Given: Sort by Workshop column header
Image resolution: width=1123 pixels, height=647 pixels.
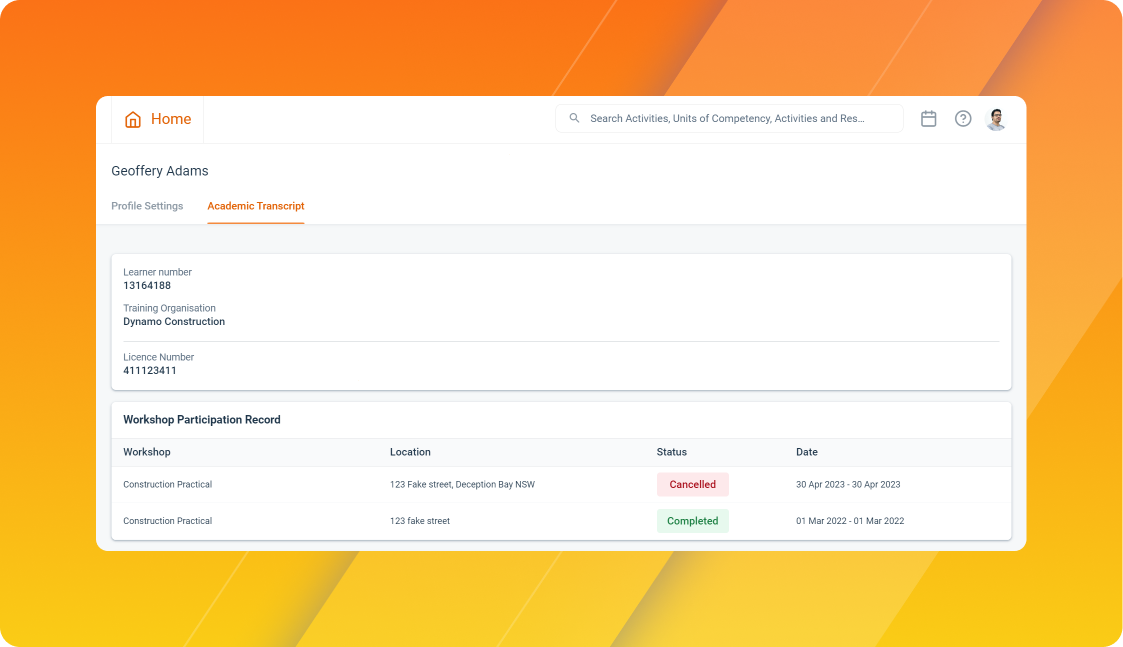Looking at the screenshot, I should 147,452.
